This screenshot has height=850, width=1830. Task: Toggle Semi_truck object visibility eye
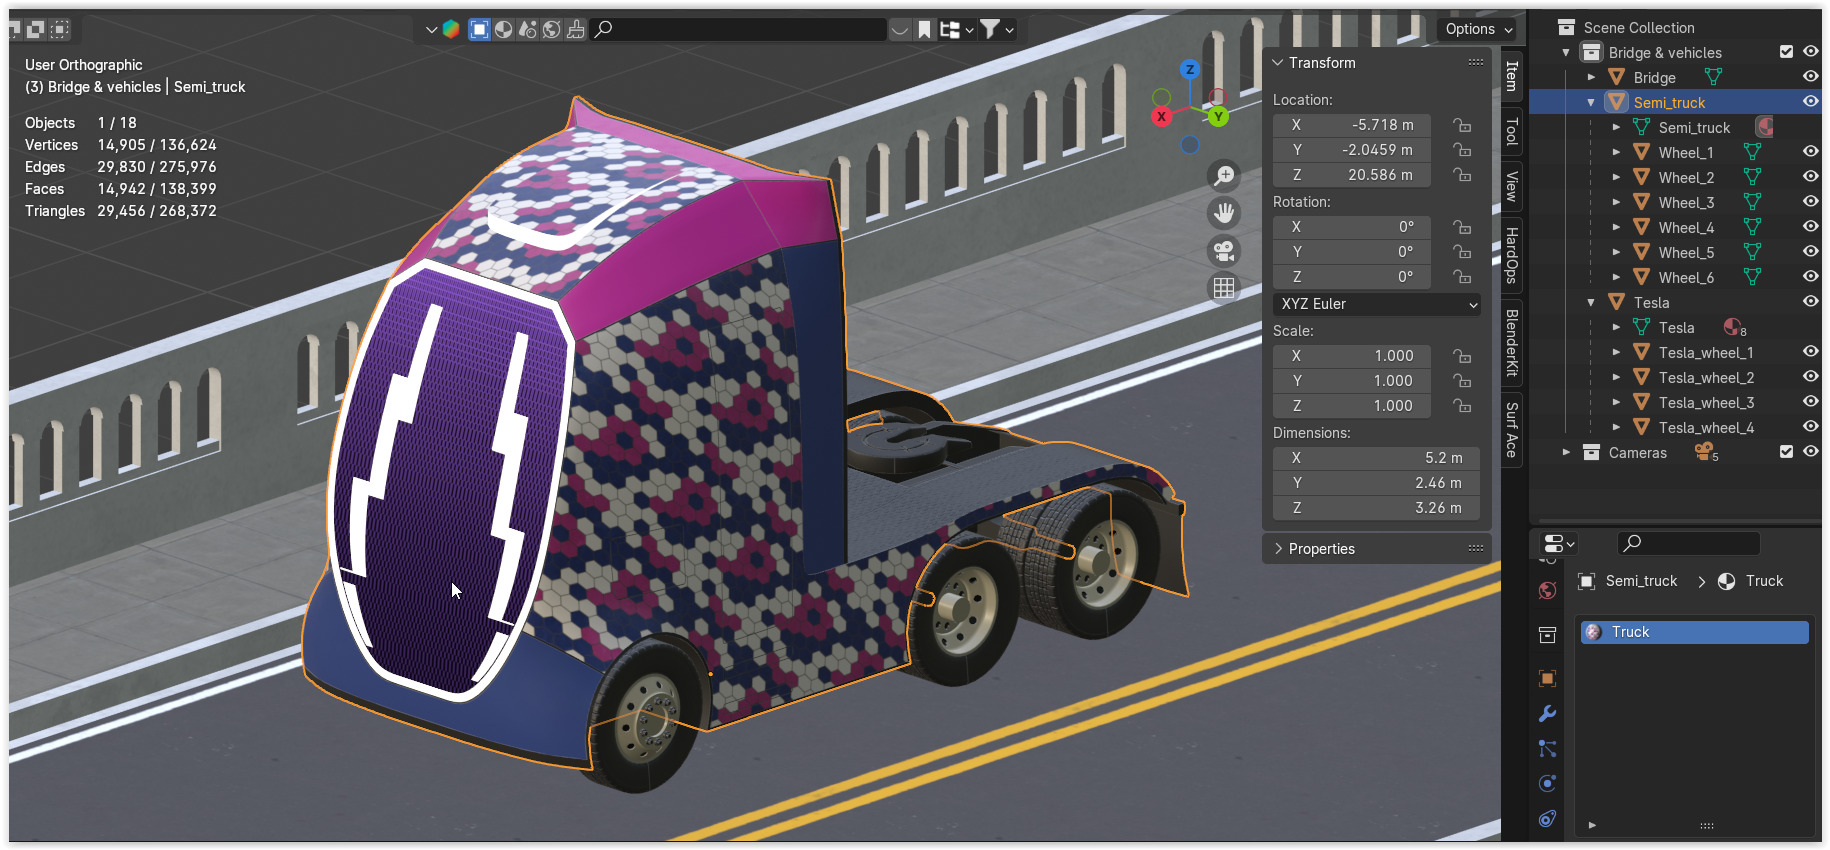[x=1810, y=101]
